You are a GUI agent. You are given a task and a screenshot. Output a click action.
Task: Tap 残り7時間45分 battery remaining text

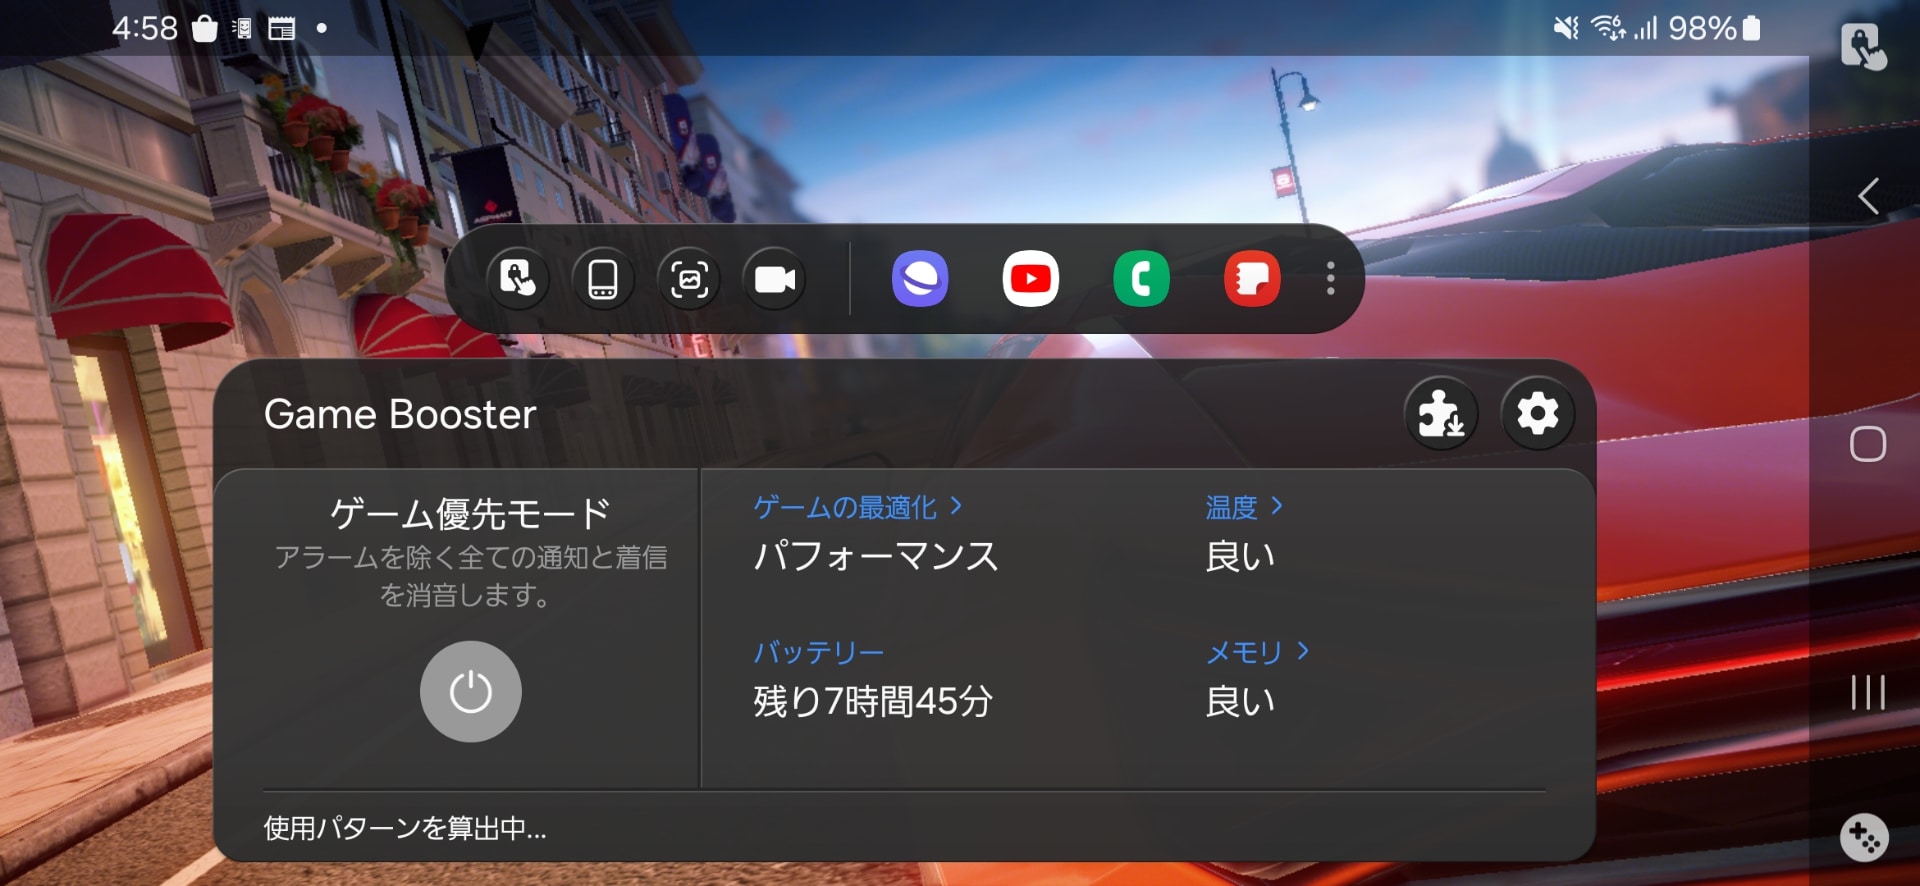click(873, 701)
